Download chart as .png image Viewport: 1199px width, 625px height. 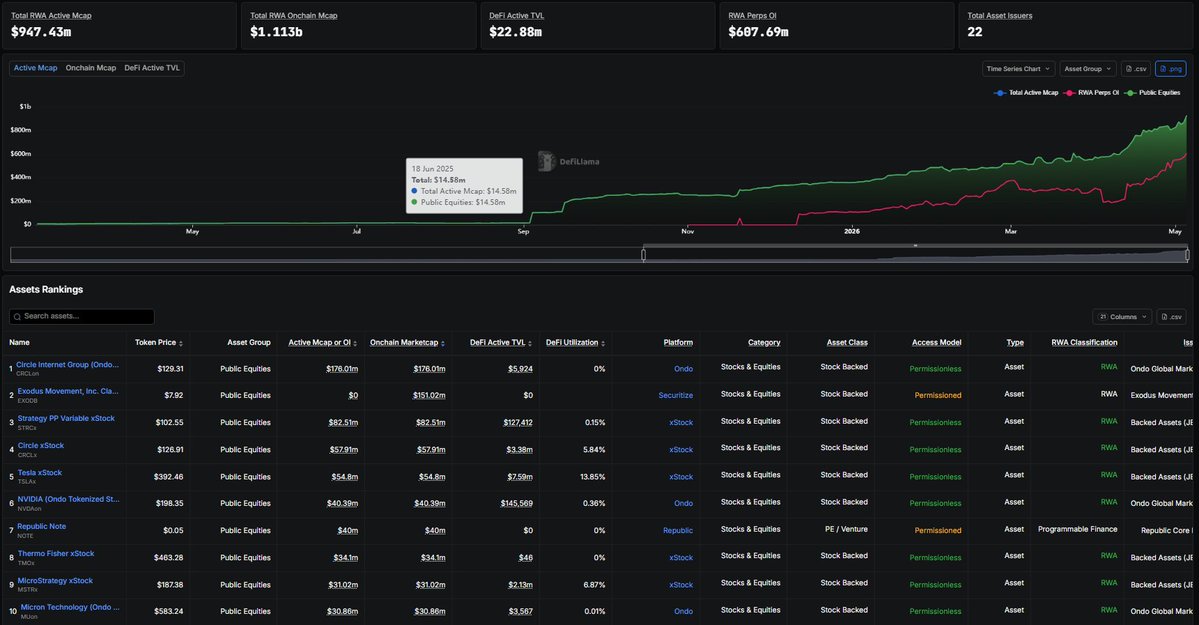1170,69
